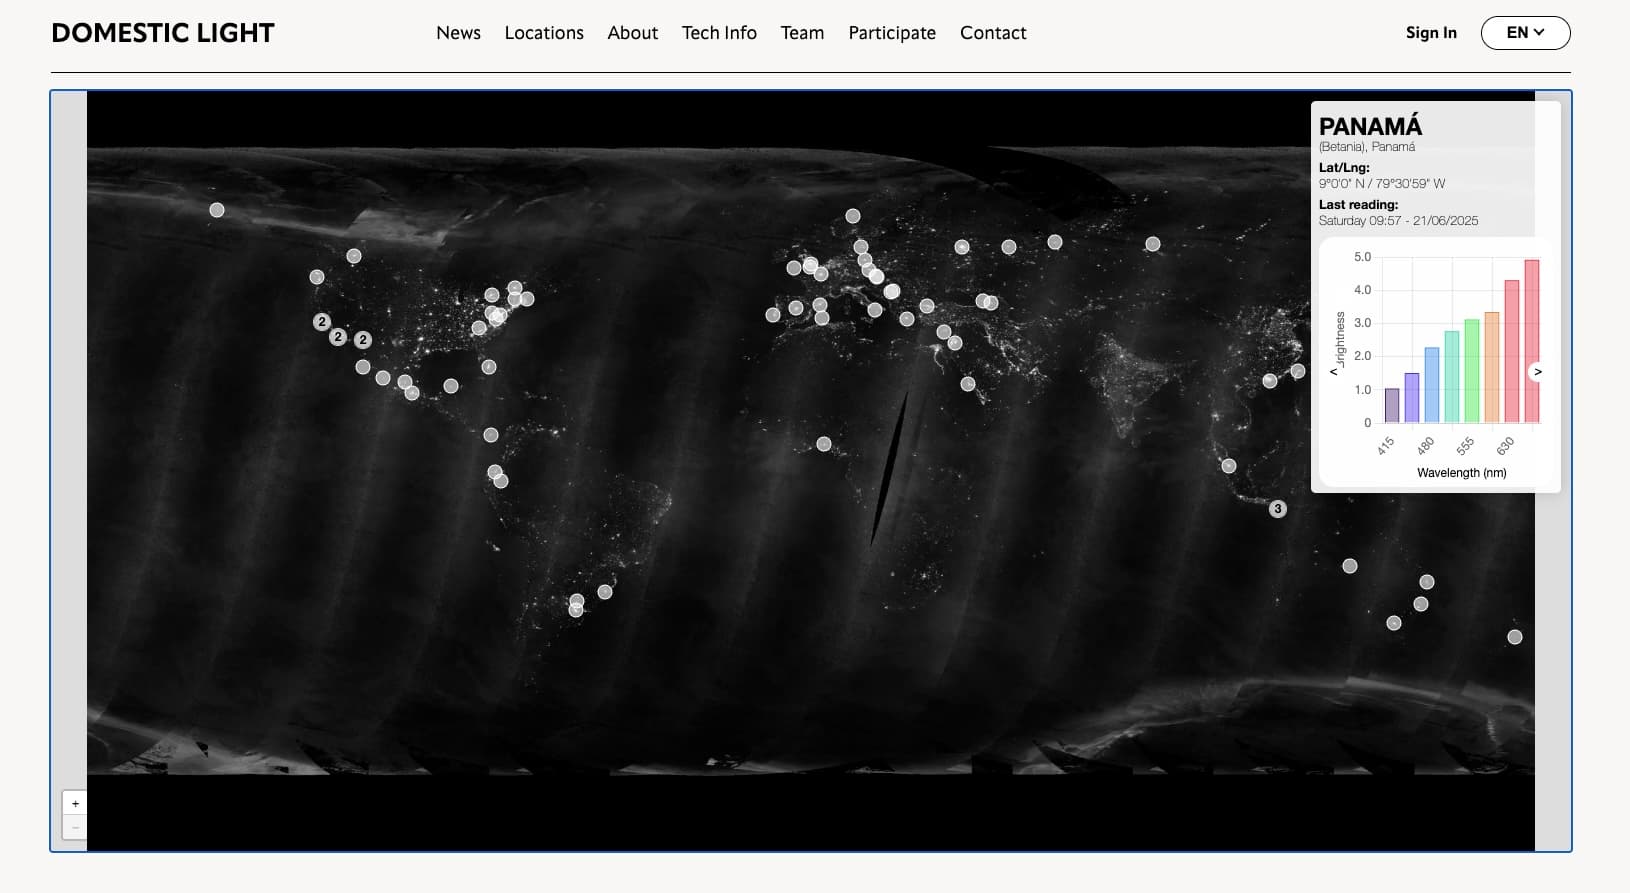Click the "(Betania), Panamá" subtitle

tap(1367, 147)
